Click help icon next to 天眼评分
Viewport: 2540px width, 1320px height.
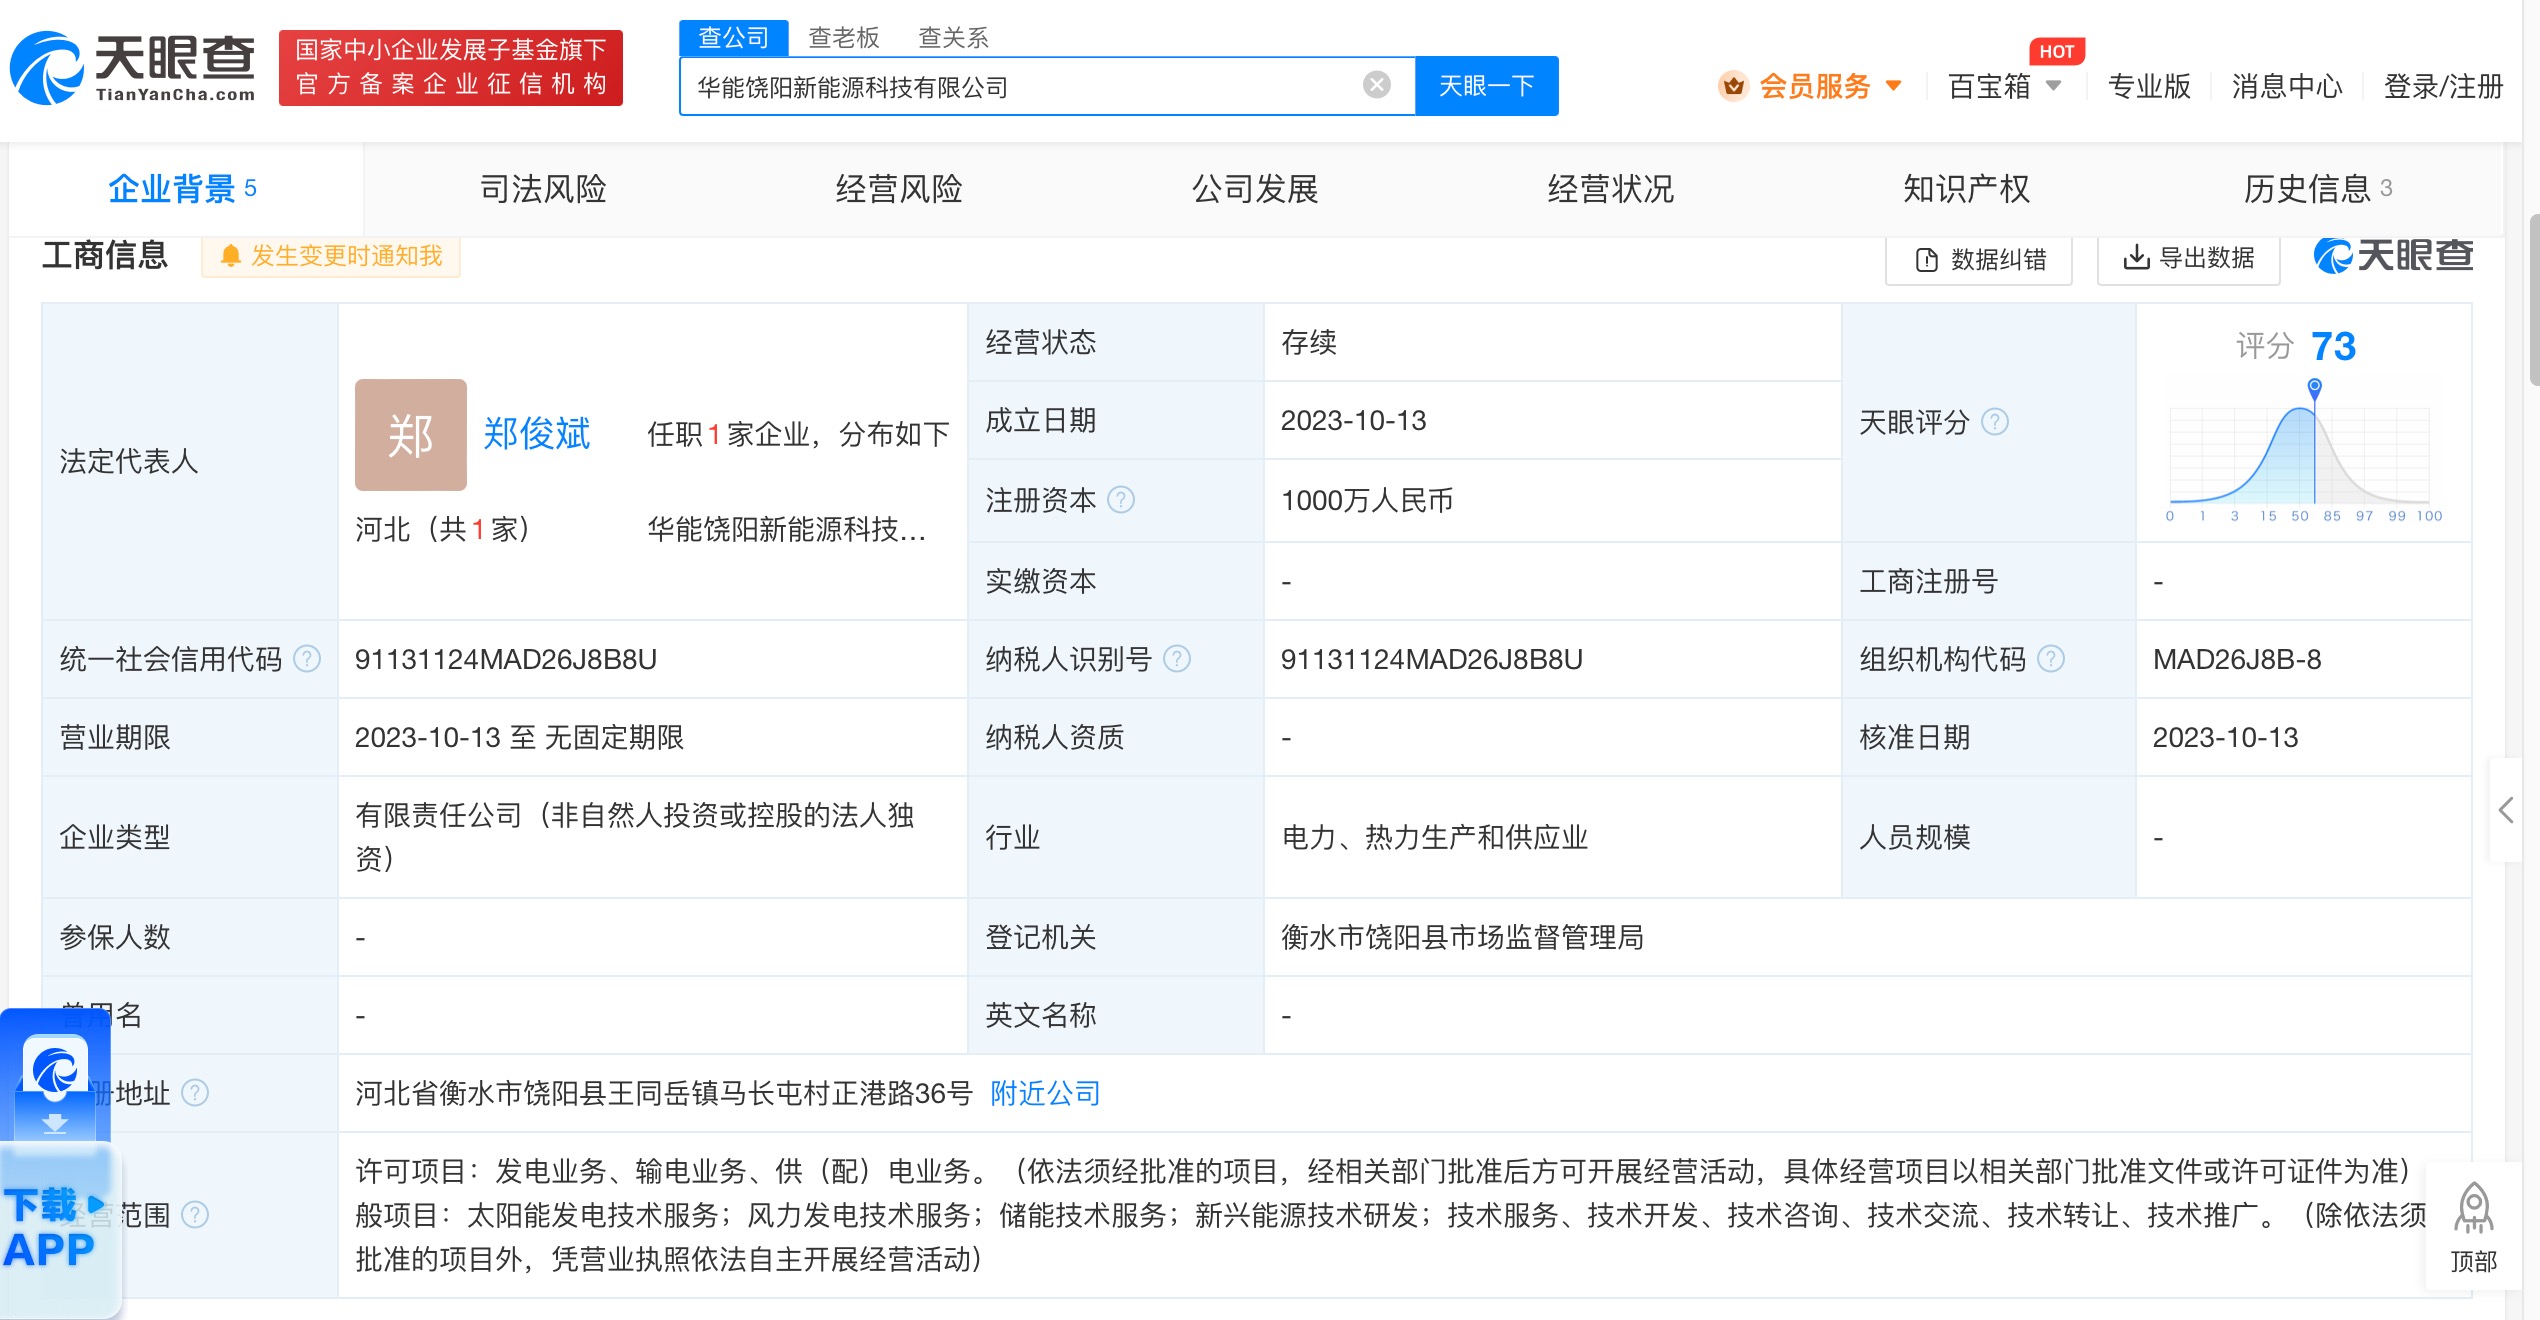click(x=1995, y=422)
